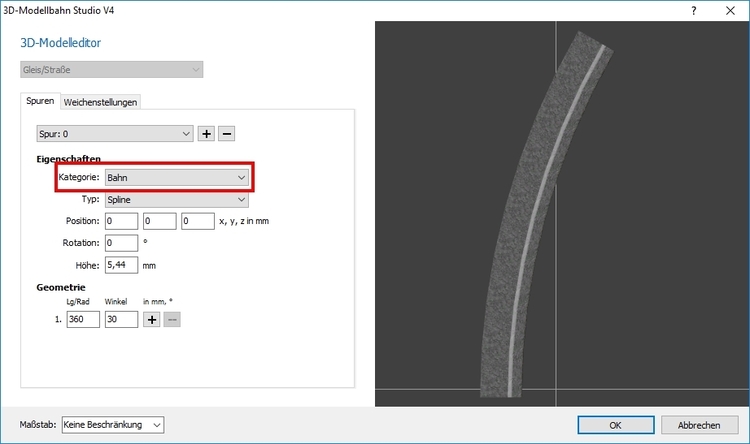Click the 3D-Modelleditor heading
The image size is (750, 444).
coord(61,43)
